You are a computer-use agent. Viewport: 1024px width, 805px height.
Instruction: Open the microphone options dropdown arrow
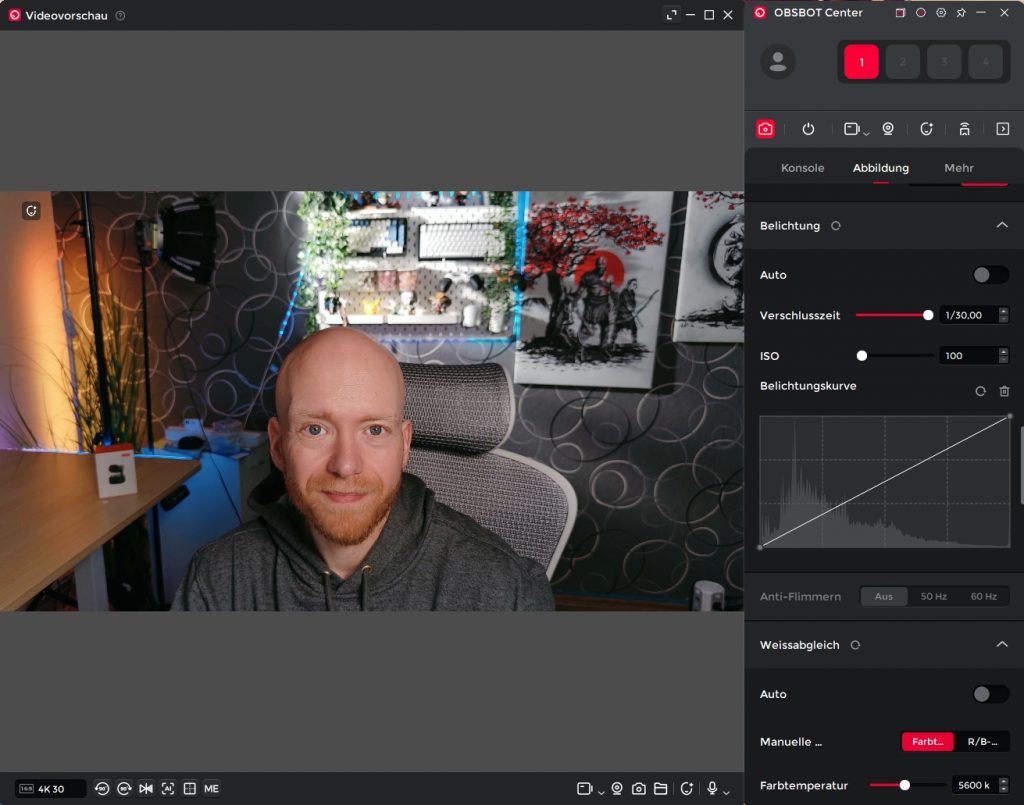pos(726,793)
